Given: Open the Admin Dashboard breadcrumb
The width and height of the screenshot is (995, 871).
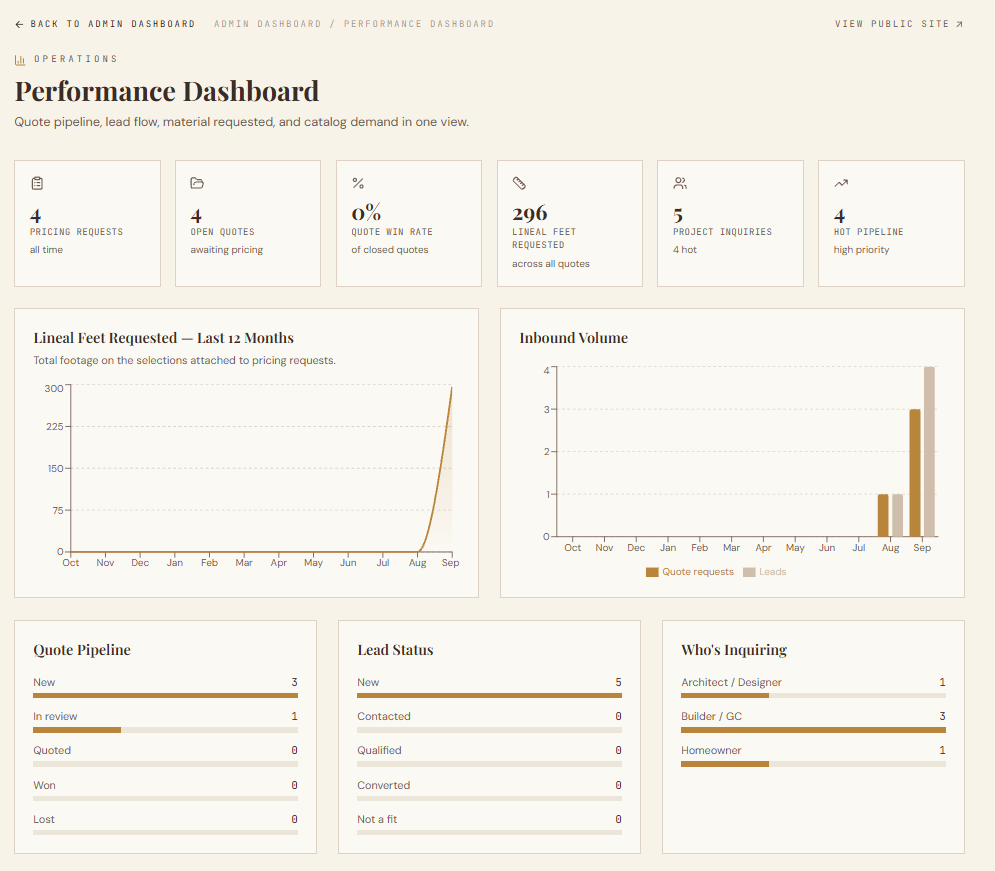Looking at the screenshot, I should click(267, 24).
